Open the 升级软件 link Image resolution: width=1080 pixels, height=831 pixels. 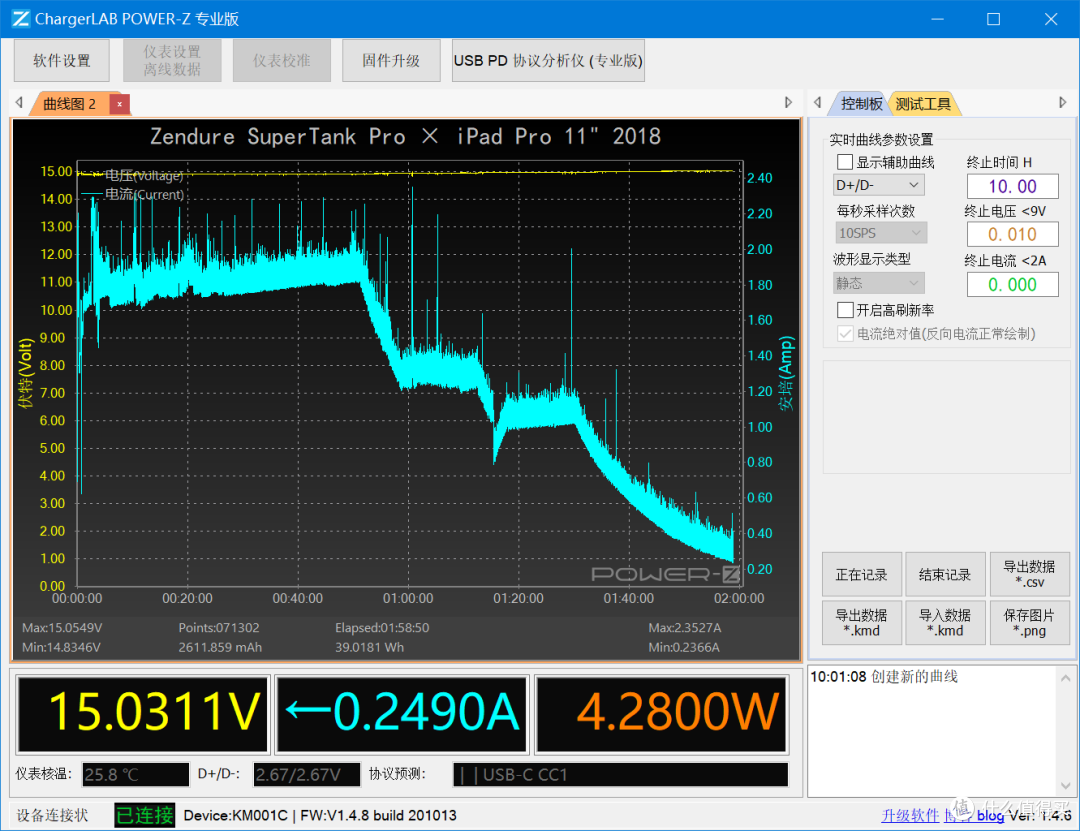pos(910,816)
